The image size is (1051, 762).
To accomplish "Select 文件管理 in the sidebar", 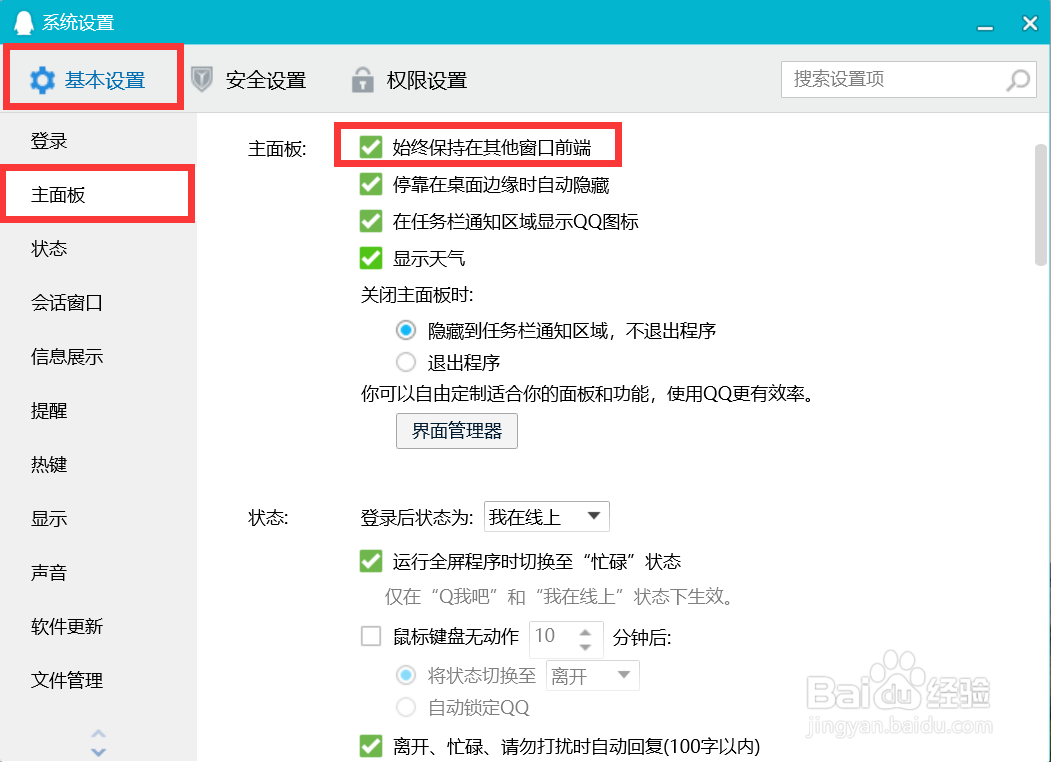I will click(x=99, y=680).
